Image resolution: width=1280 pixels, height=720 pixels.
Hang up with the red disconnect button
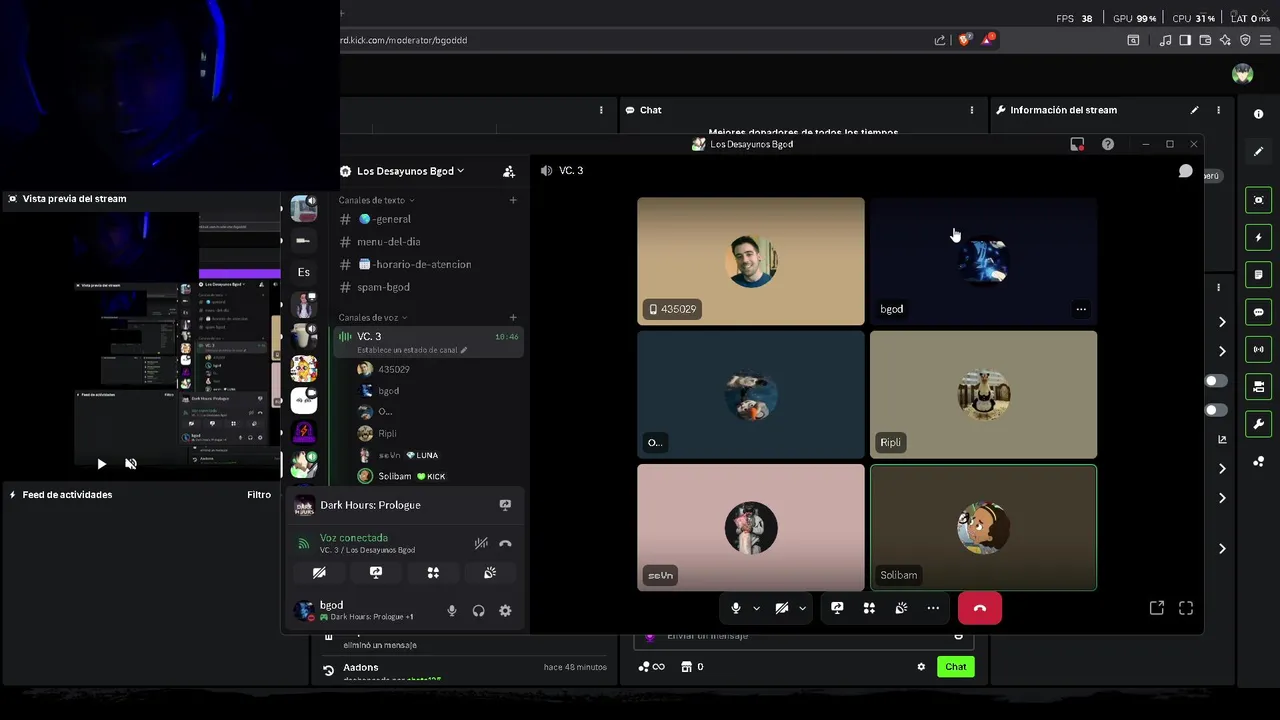[x=980, y=608]
